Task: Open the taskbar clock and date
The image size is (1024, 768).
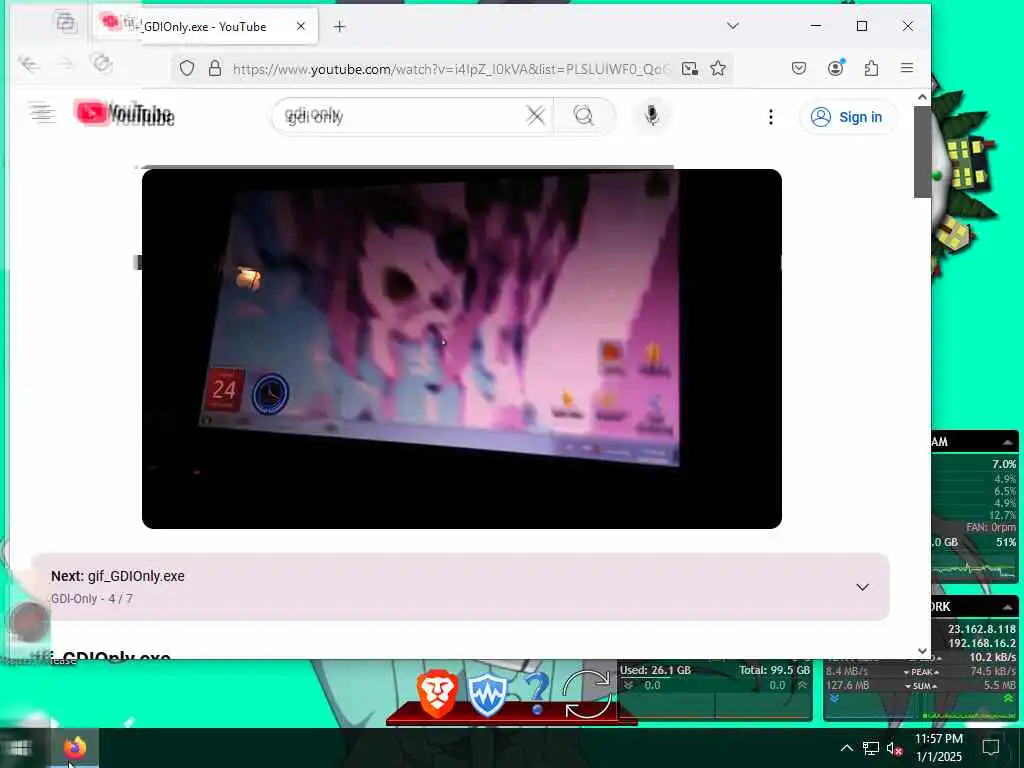Action: tap(938, 748)
